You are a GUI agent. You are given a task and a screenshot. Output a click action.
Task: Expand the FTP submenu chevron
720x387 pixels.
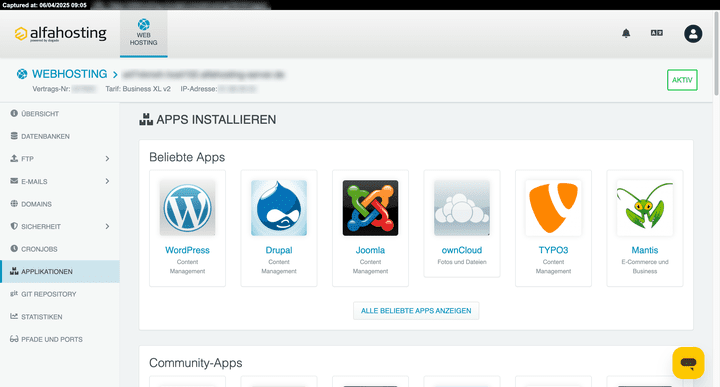[x=107, y=159]
